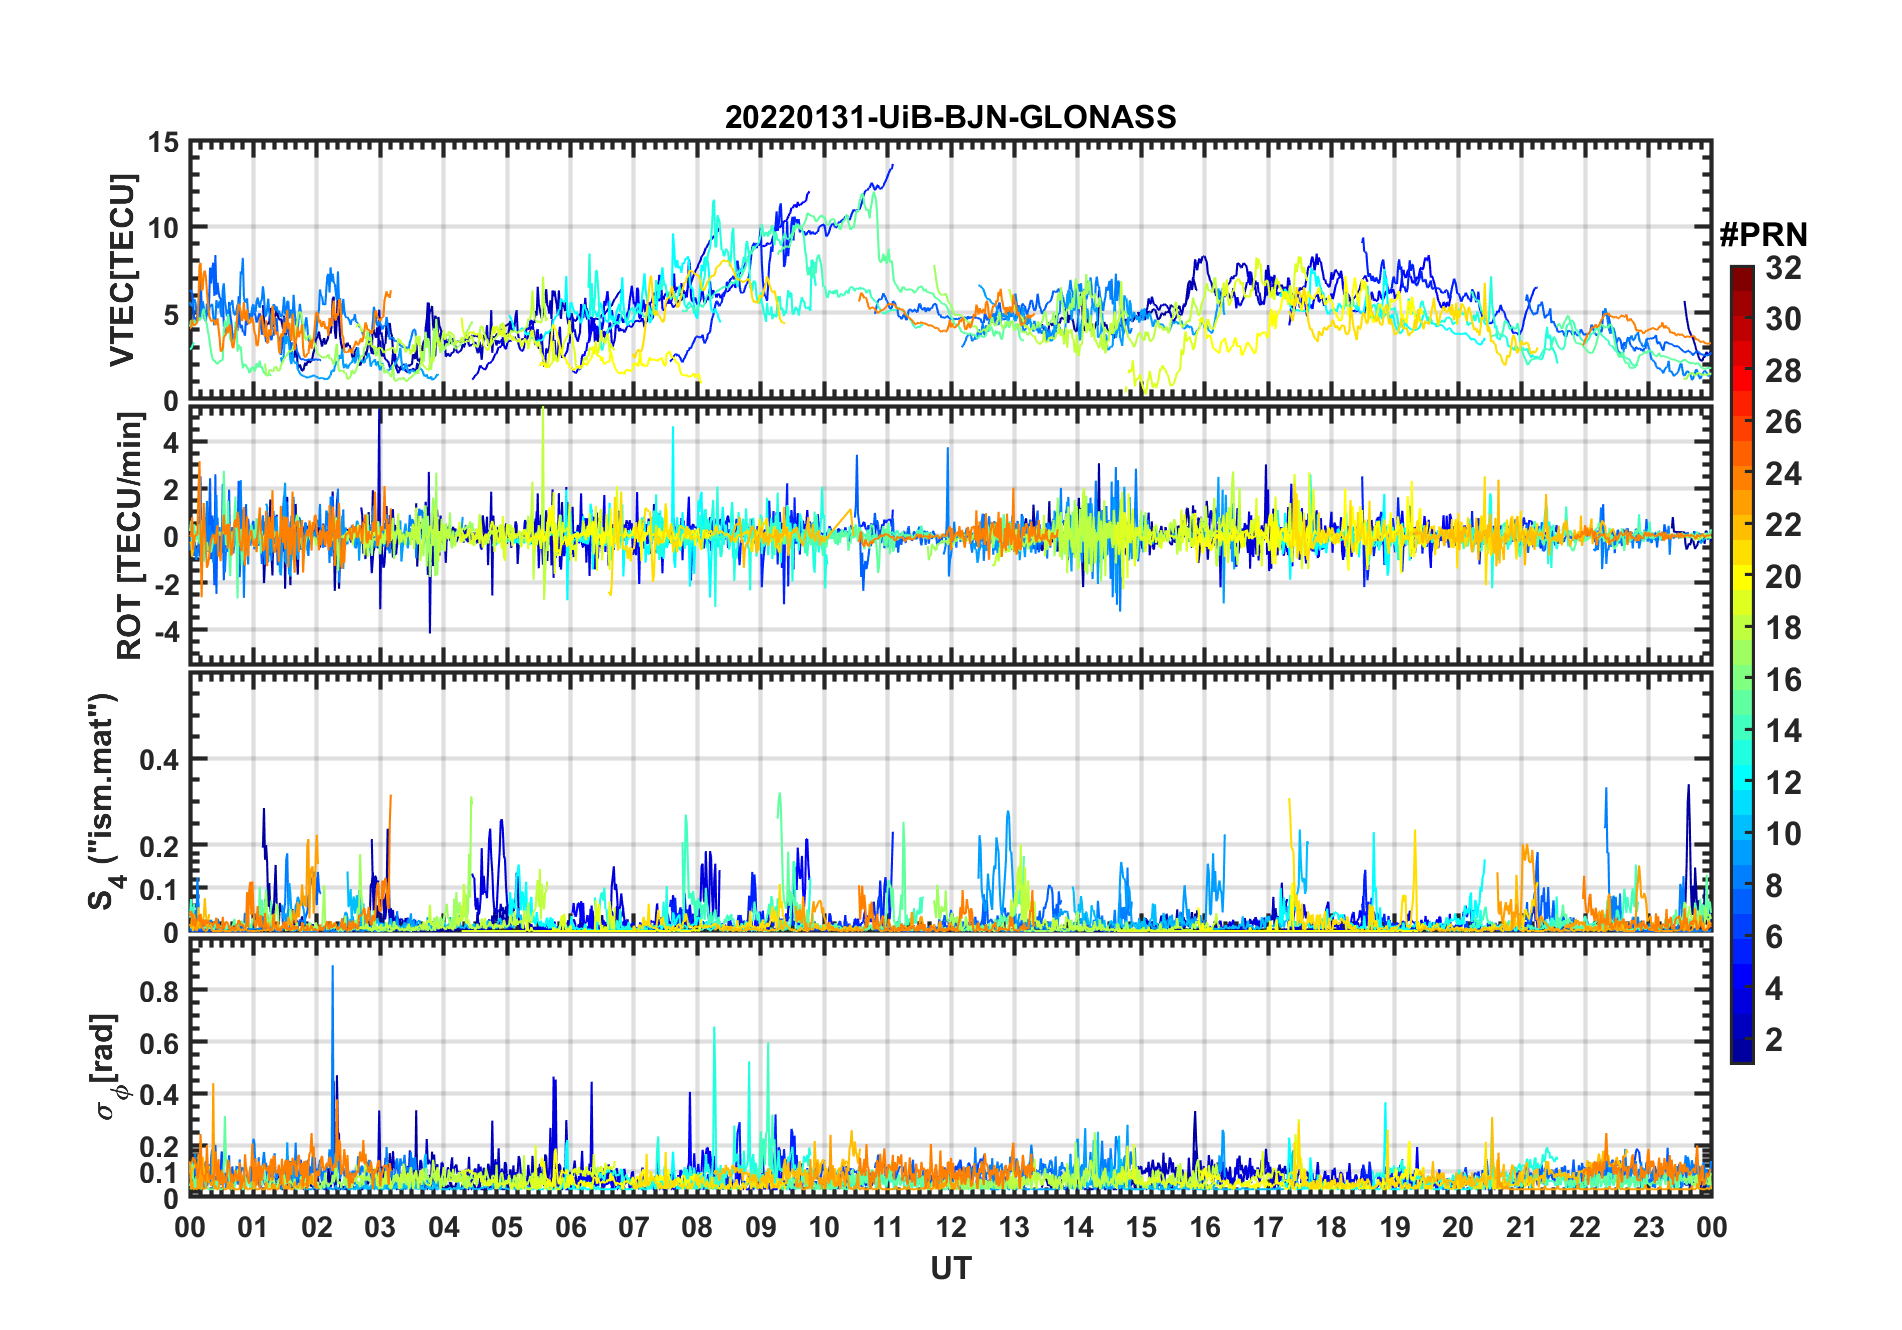1902x1330 pixels.
Task: Click inside the ROT plot panel
Action: (x=950, y=534)
